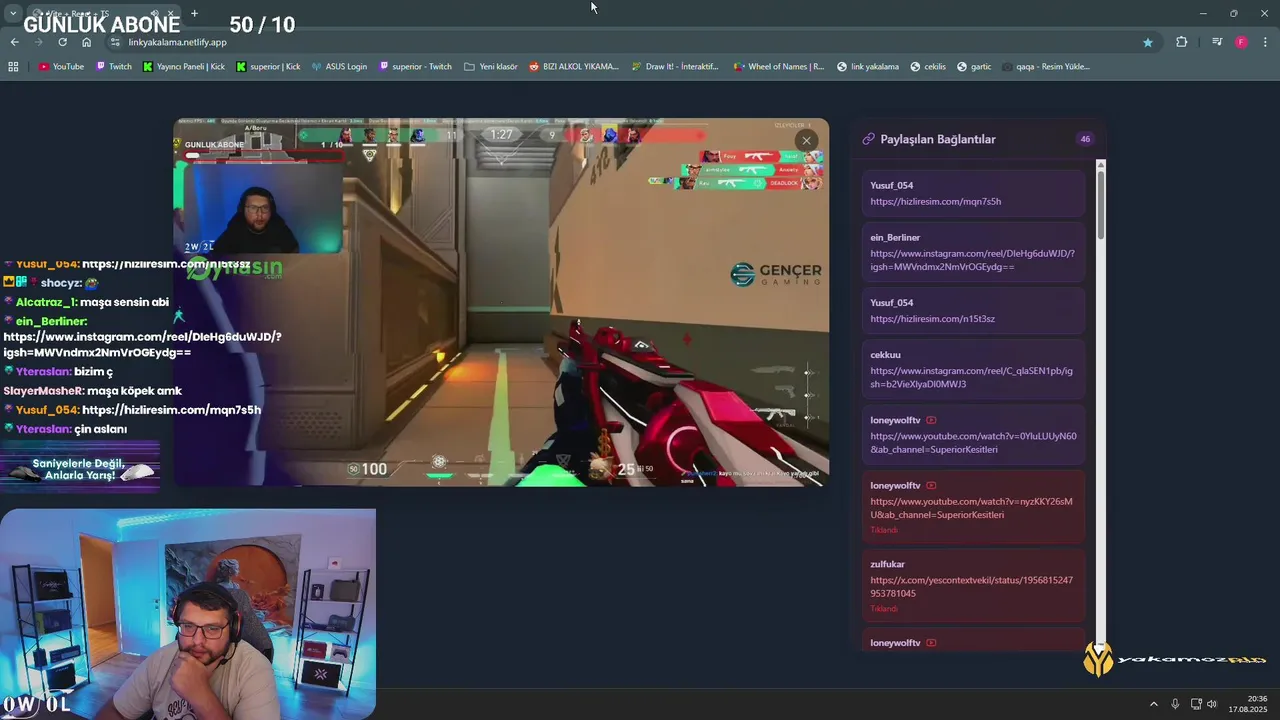The image size is (1280, 720).
Task: Open the cekilis bookmark
Action: [928, 67]
